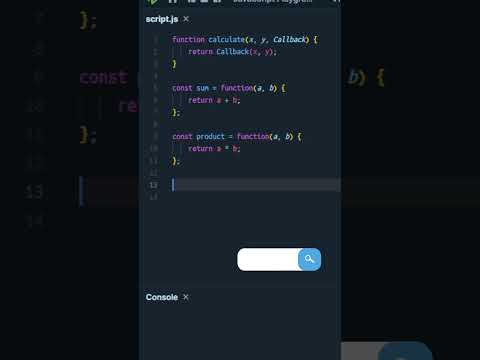The image size is (480, 360).
Task: Select the script.js editor tab
Action: (x=162, y=19)
